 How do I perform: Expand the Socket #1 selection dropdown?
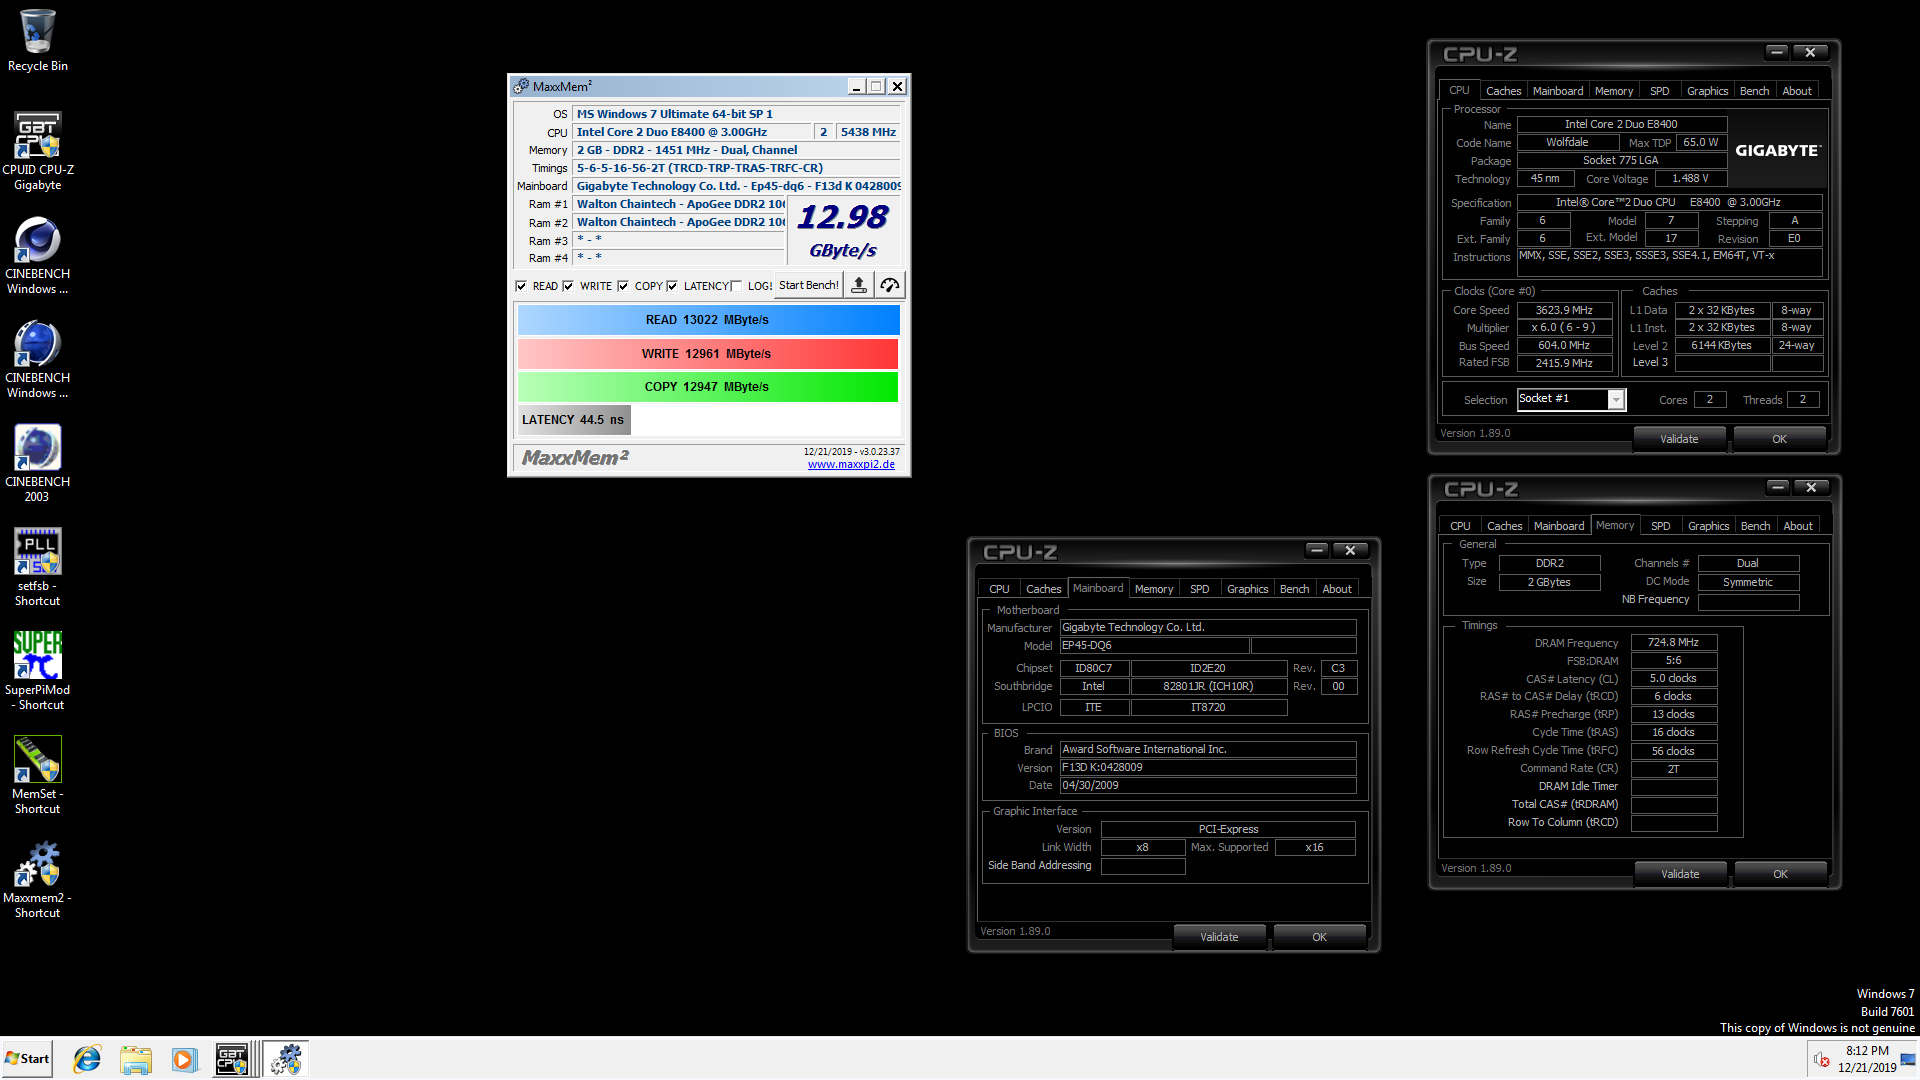[1616, 400]
